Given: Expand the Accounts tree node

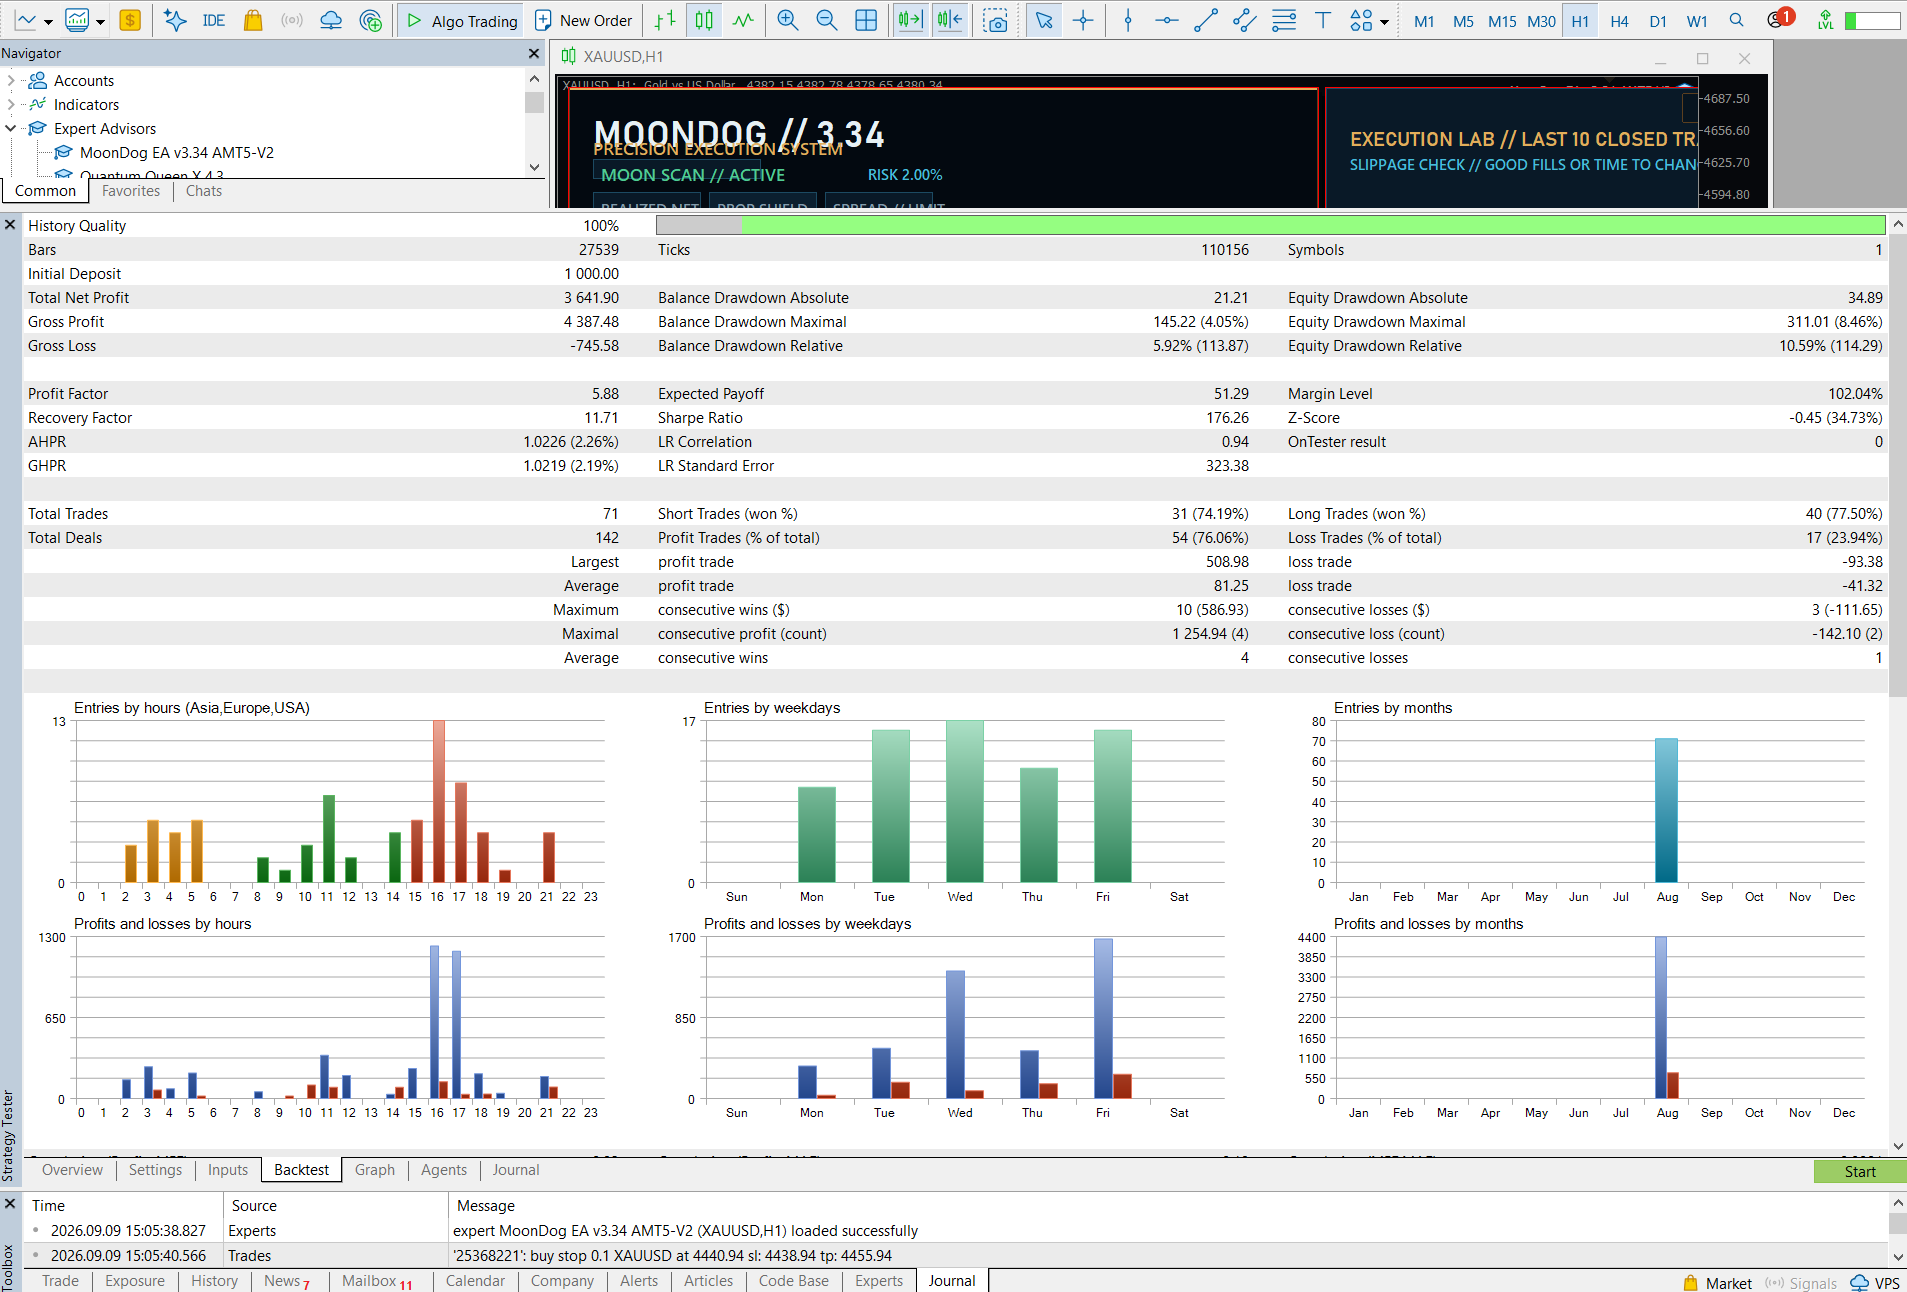Looking at the screenshot, I should (x=11, y=81).
